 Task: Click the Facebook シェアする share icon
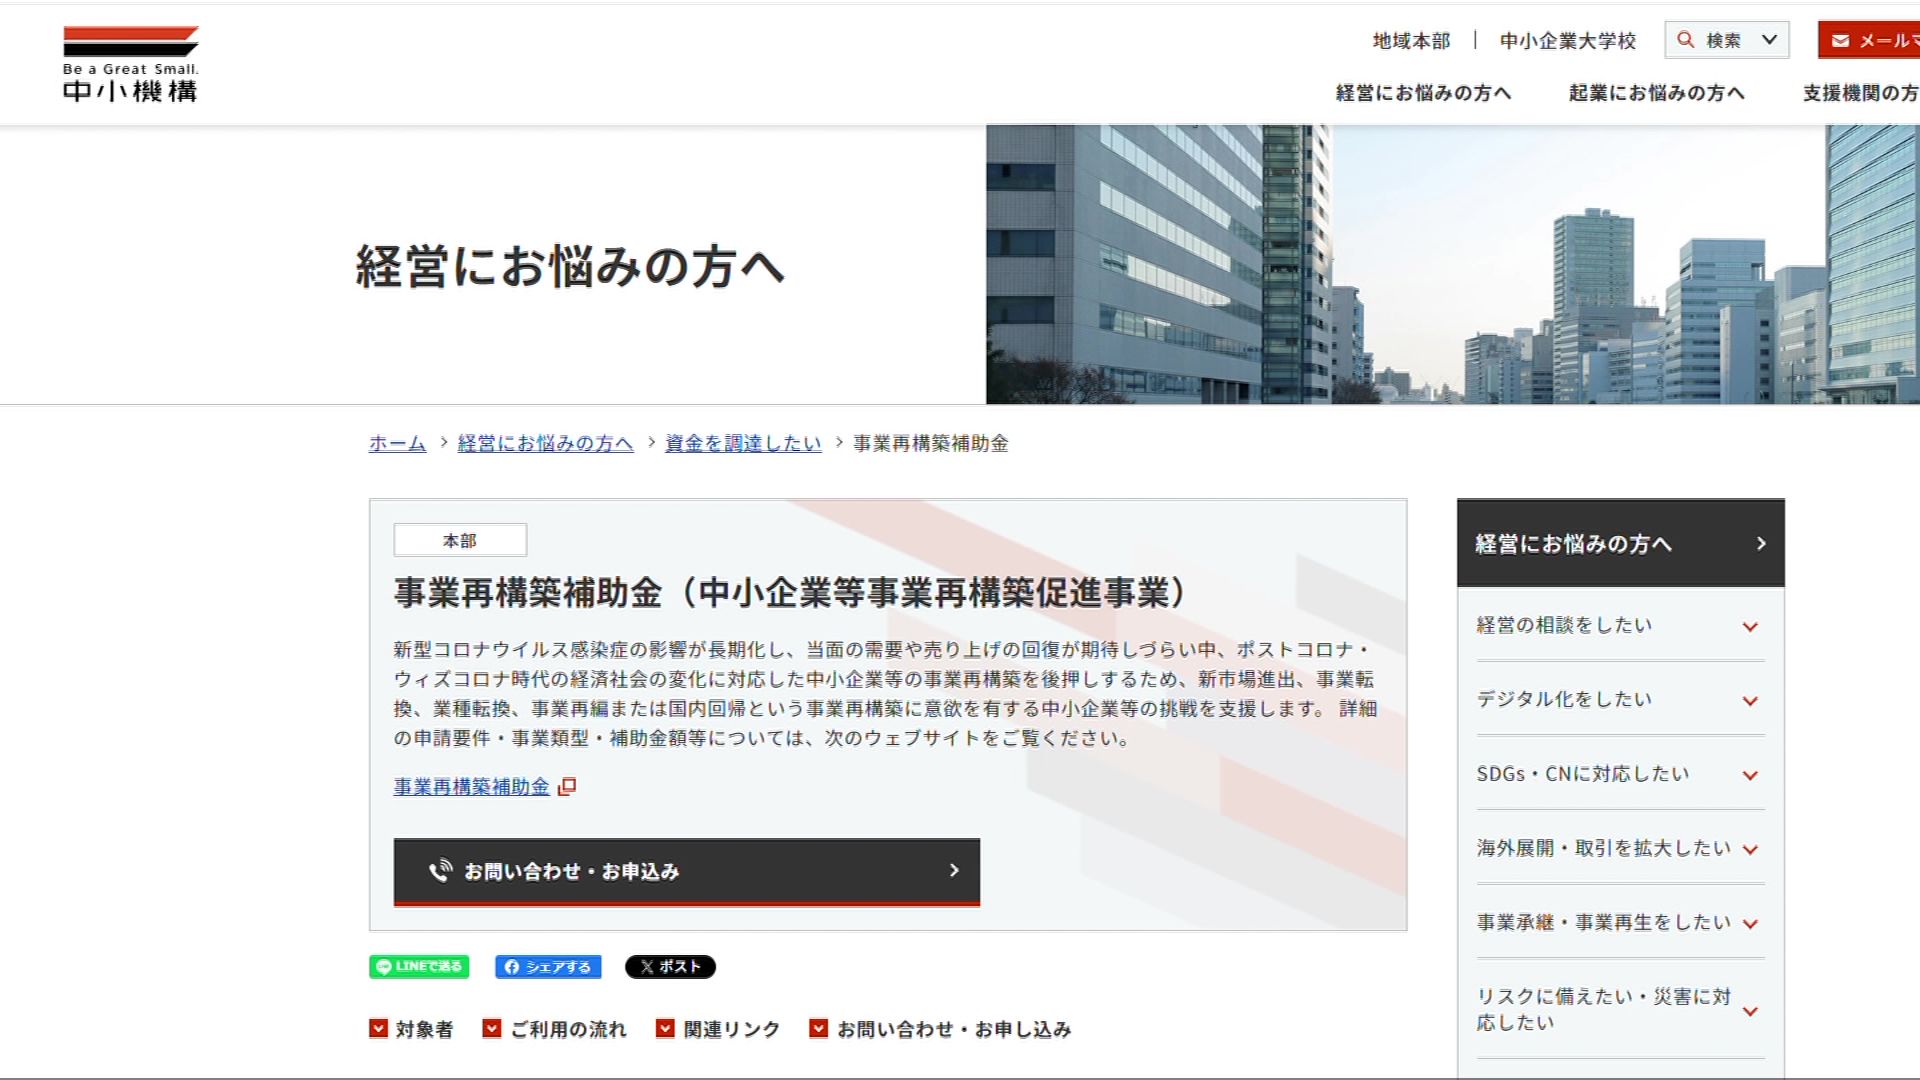547,966
